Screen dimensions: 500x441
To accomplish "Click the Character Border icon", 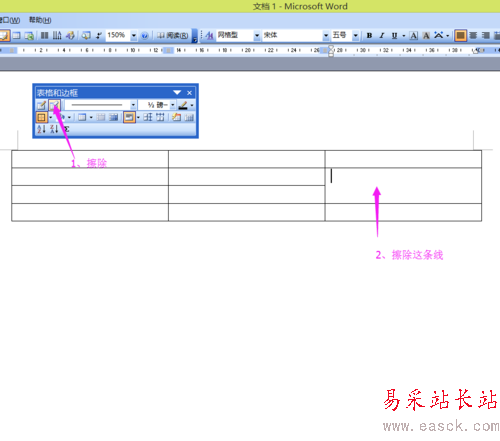I will 414,35.
